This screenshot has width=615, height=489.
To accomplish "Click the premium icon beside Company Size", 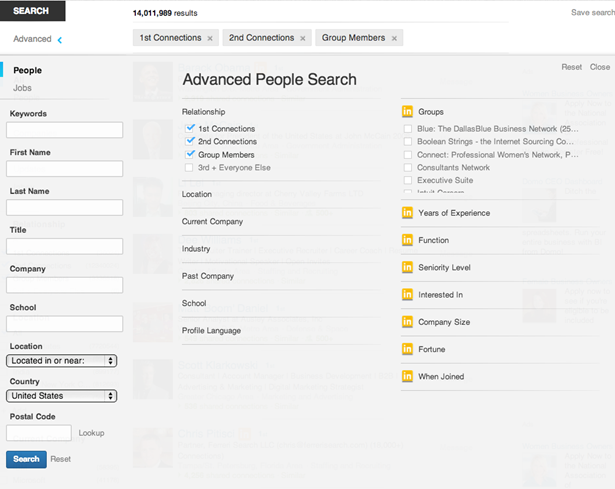I will click(407, 322).
